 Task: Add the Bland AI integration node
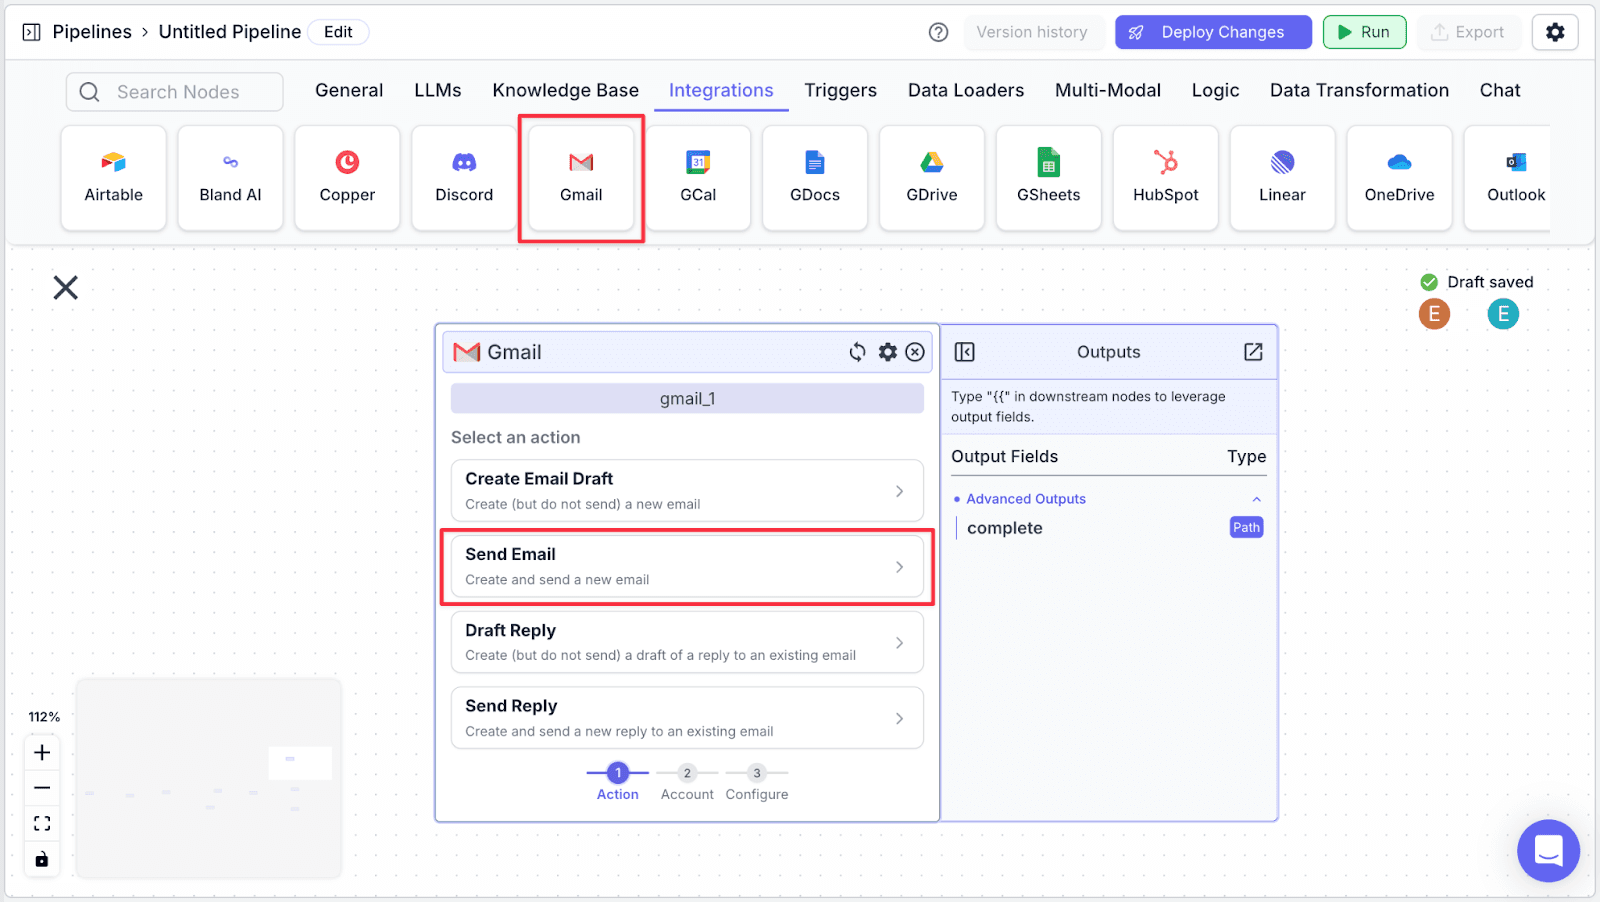[230, 178]
